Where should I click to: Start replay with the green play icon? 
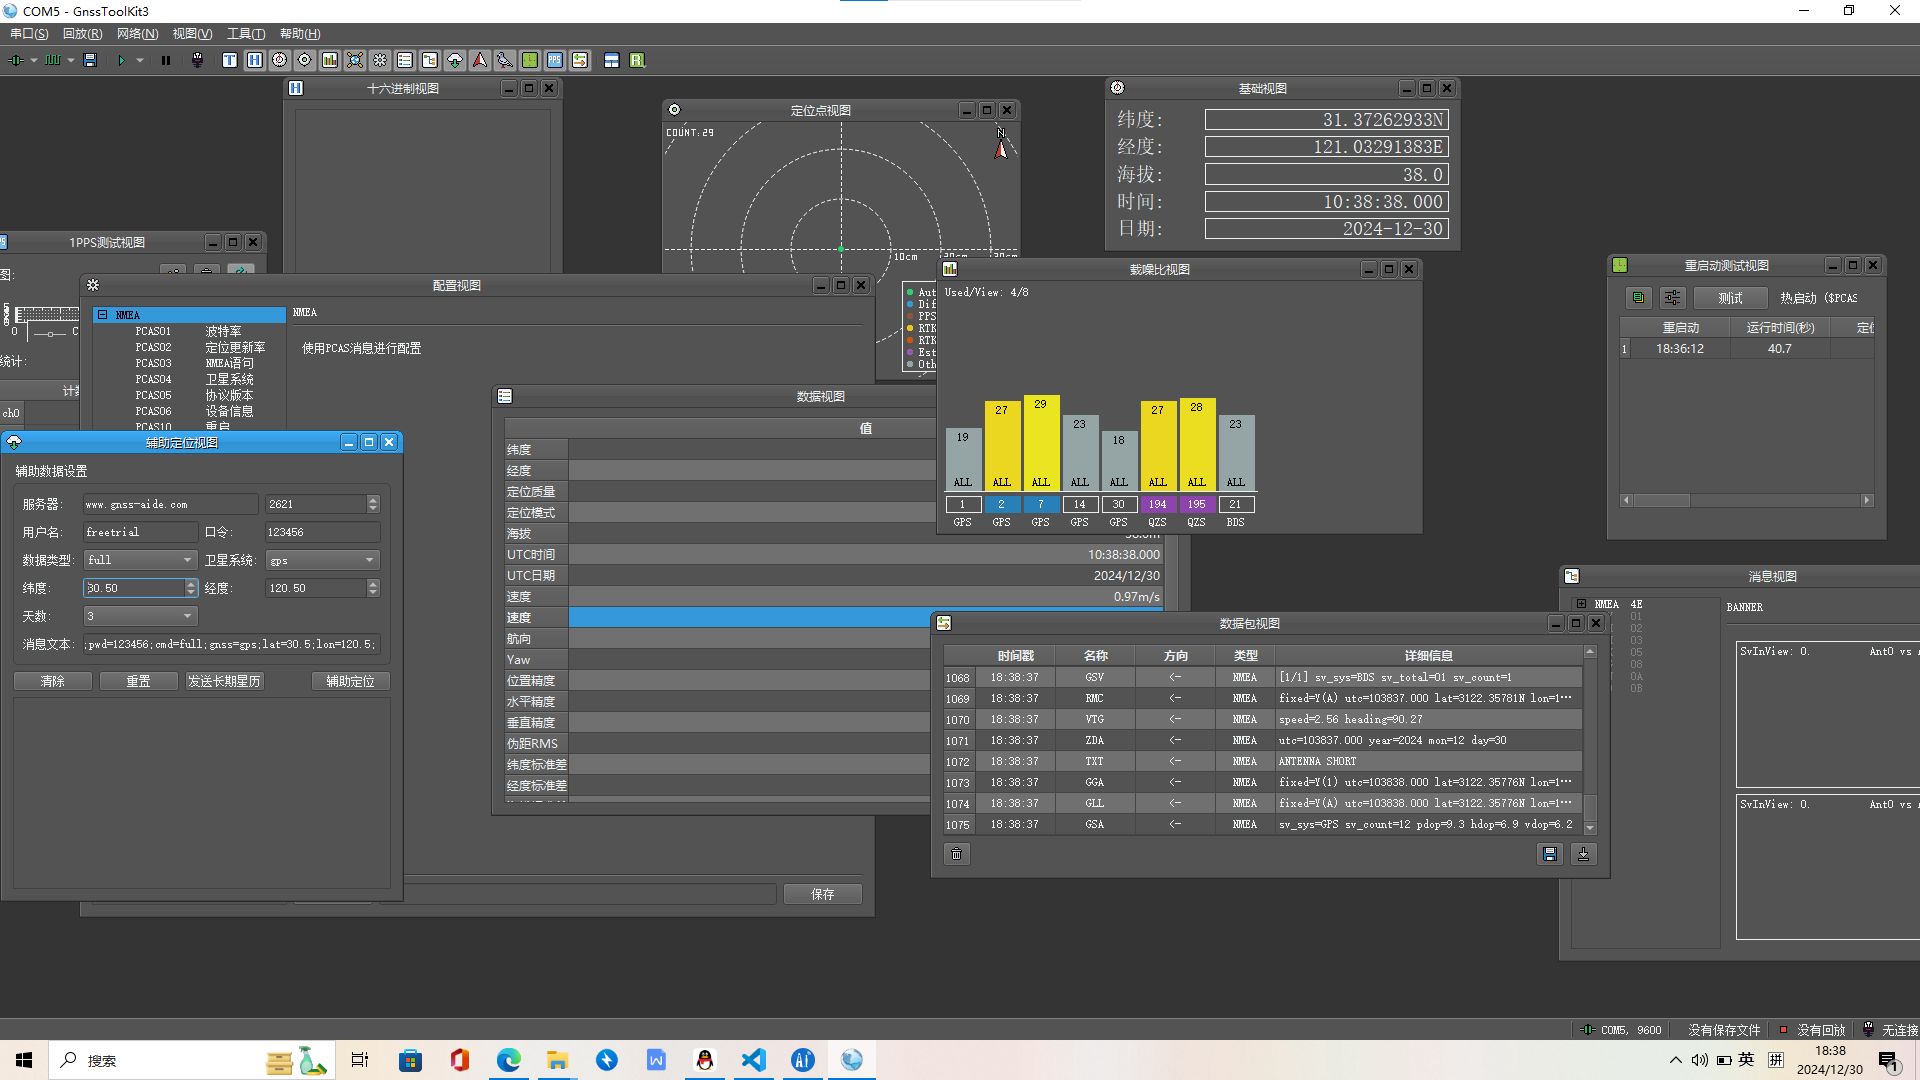click(121, 60)
